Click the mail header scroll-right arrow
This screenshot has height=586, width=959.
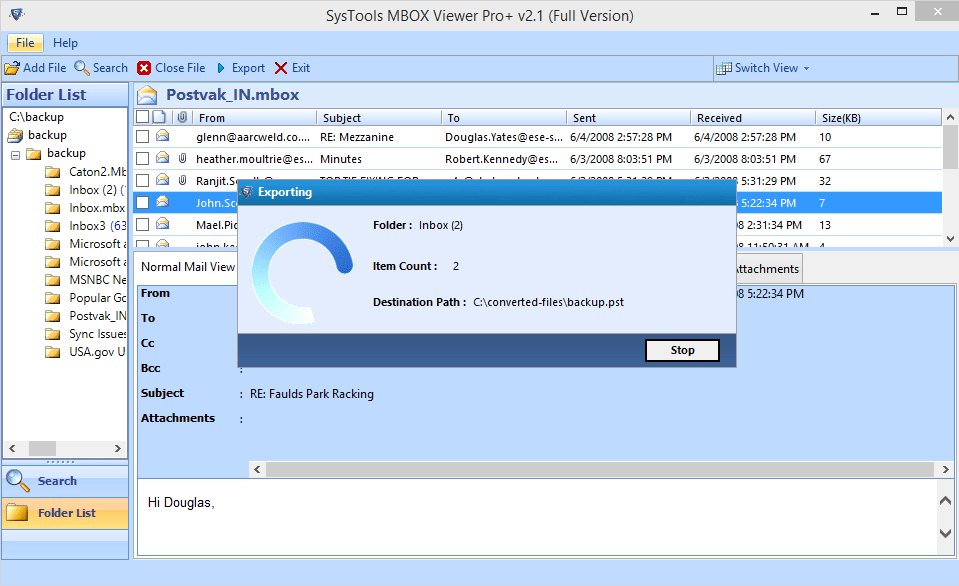946,469
